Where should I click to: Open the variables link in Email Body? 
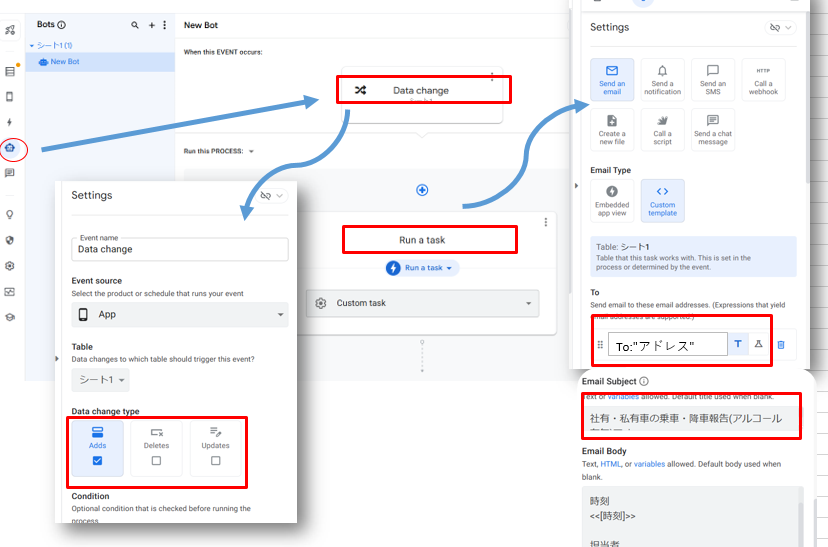tap(649, 464)
